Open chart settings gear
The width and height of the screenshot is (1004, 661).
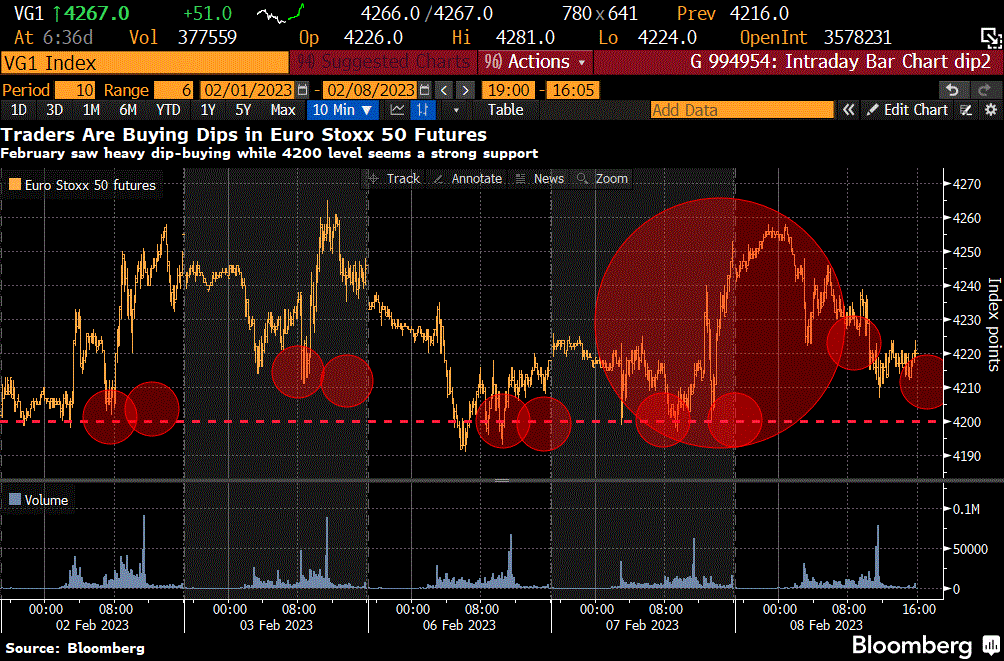pyautogui.click(x=991, y=110)
